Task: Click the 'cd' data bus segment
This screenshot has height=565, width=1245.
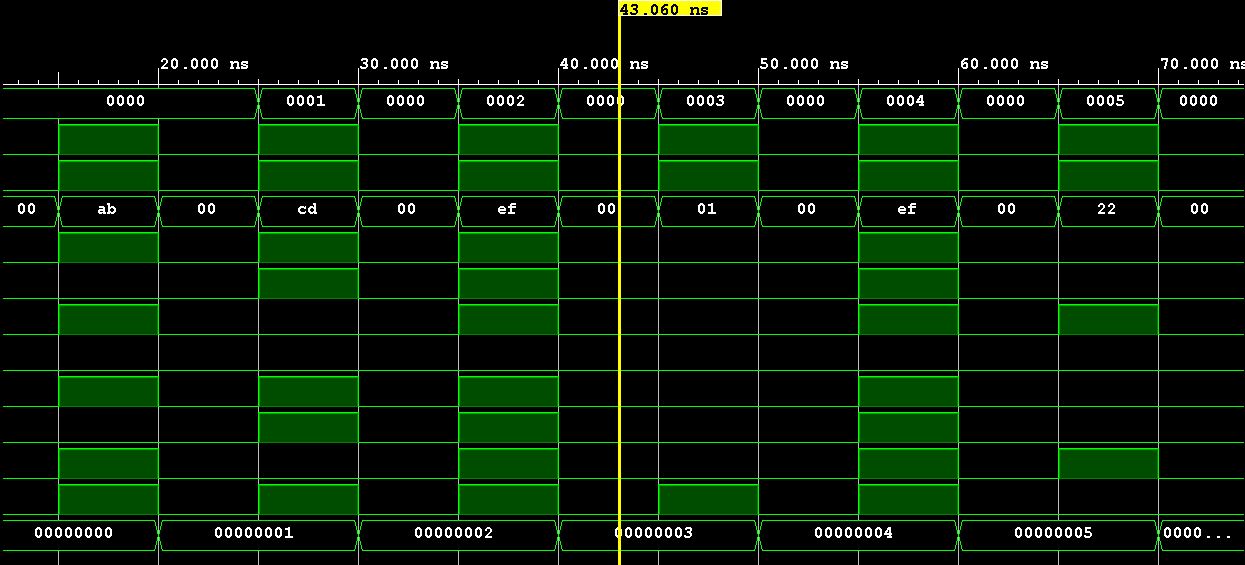Action: pos(307,209)
